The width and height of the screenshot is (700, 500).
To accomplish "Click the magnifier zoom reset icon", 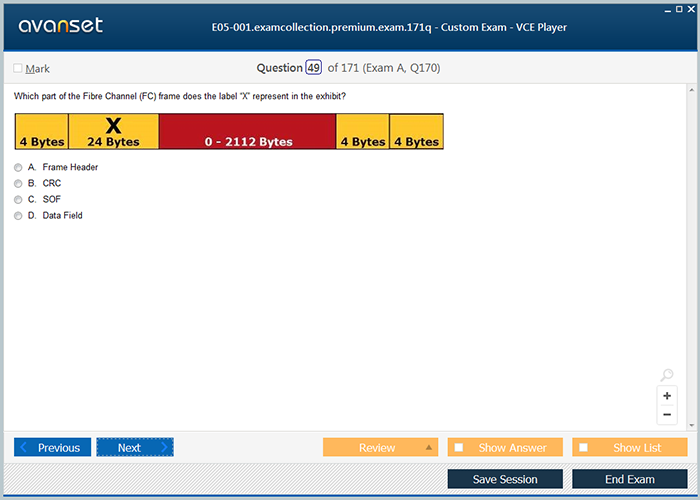I will (667, 376).
